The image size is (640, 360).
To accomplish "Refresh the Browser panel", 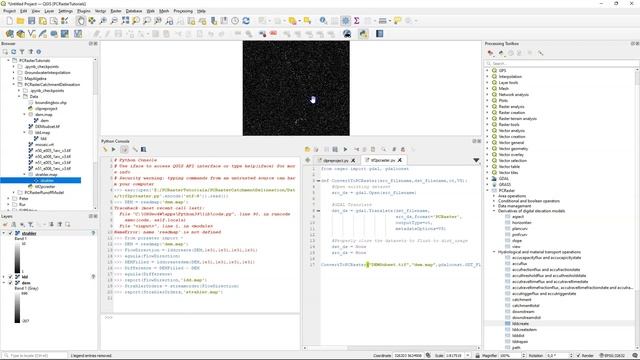I will [x=13, y=52].
